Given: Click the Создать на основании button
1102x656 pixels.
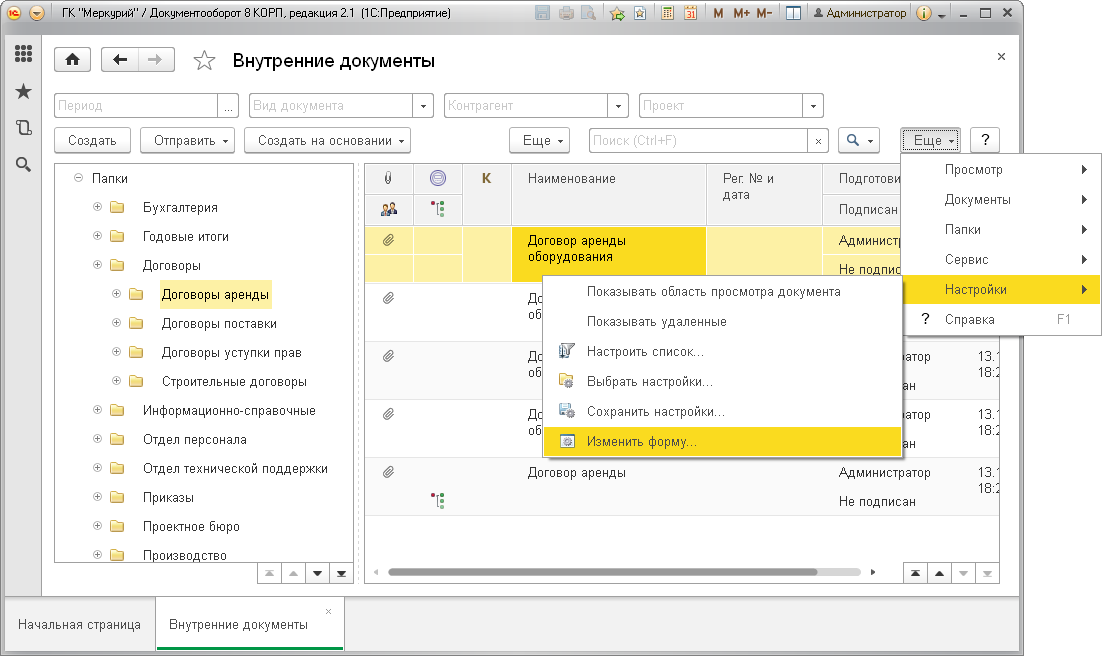Looking at the screenshot, I should pos(328,140).
